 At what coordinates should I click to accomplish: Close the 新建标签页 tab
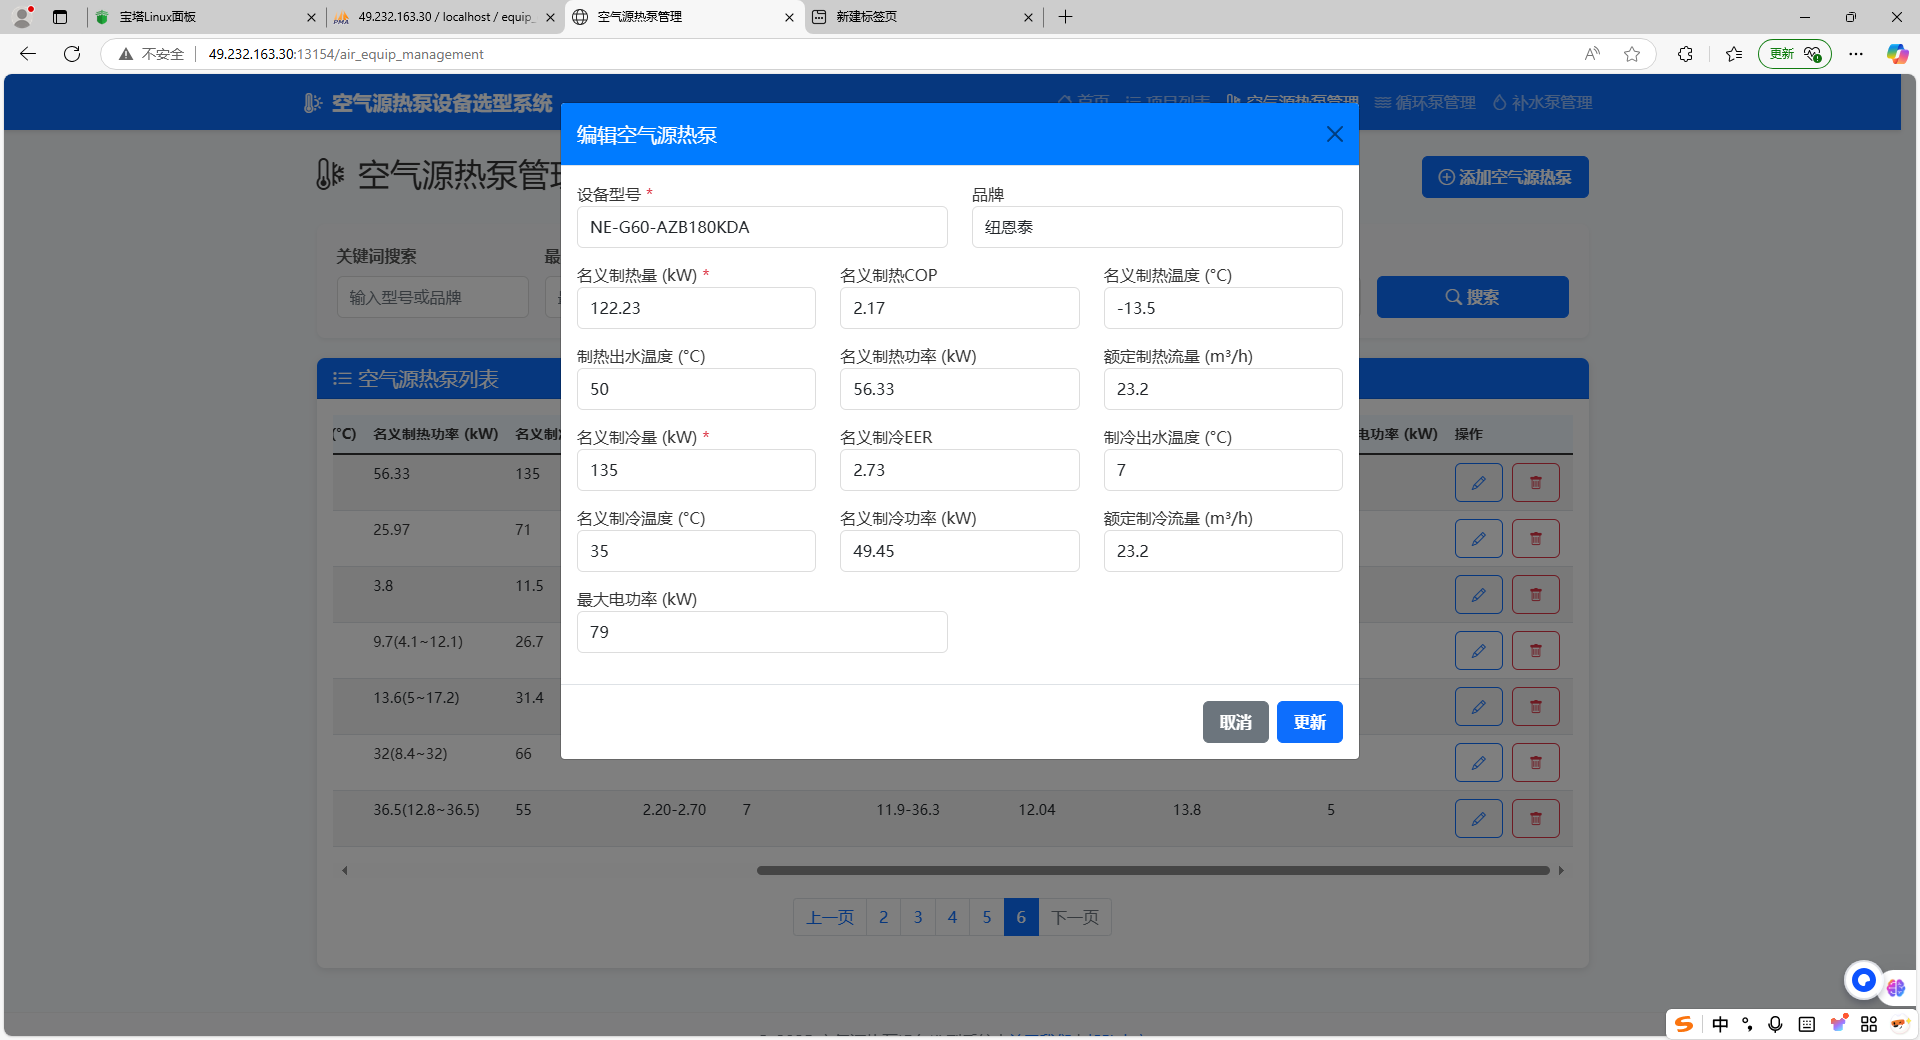[x=1028, y=17]
